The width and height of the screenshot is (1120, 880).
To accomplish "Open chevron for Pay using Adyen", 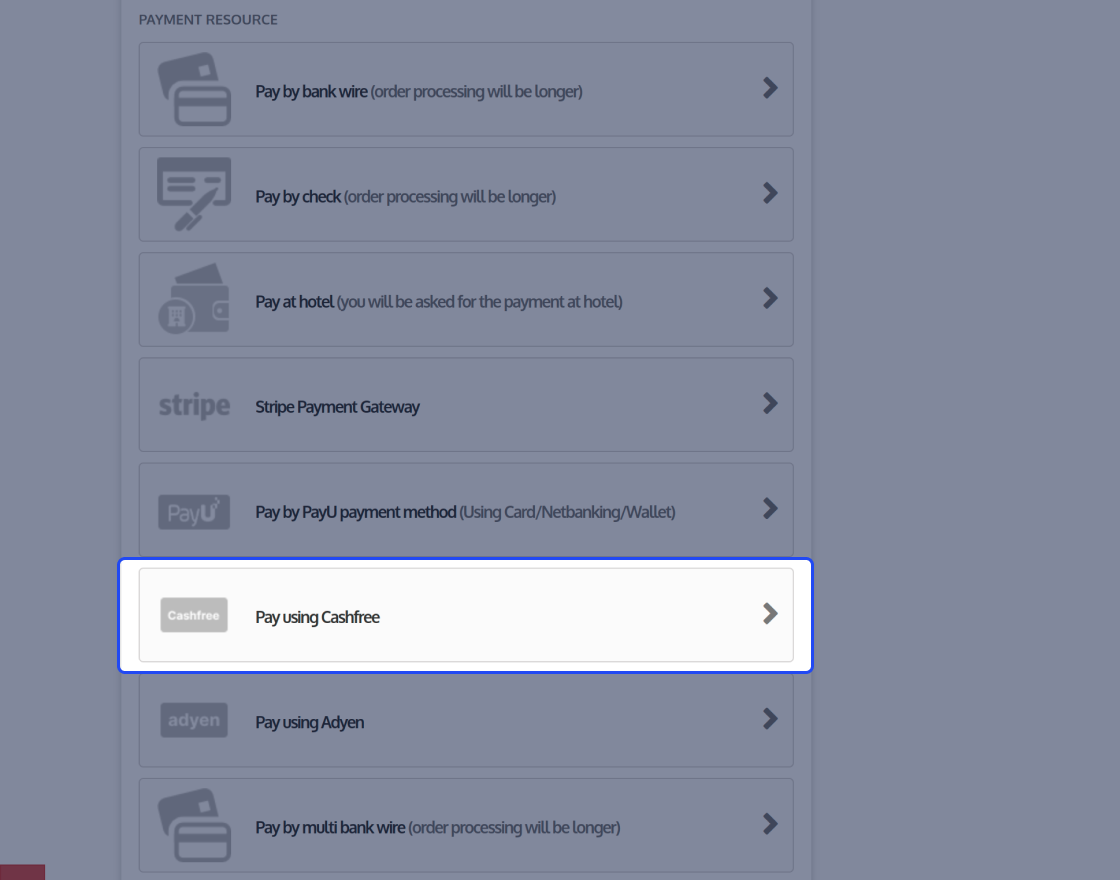I will click(770, 719).
